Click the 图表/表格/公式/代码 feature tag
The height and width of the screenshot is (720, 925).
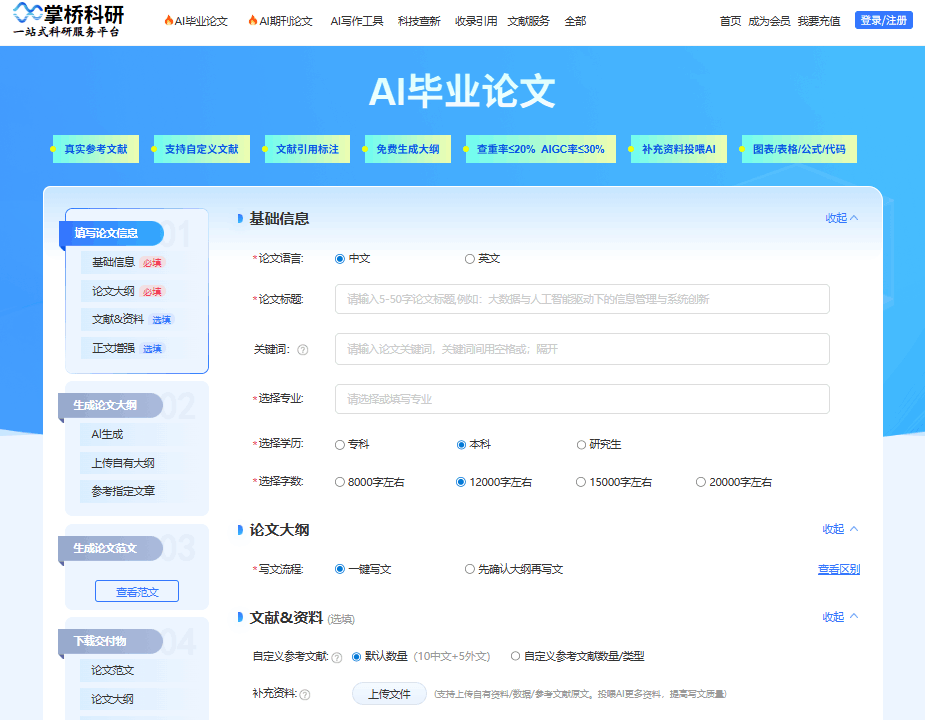coord(799,149)
